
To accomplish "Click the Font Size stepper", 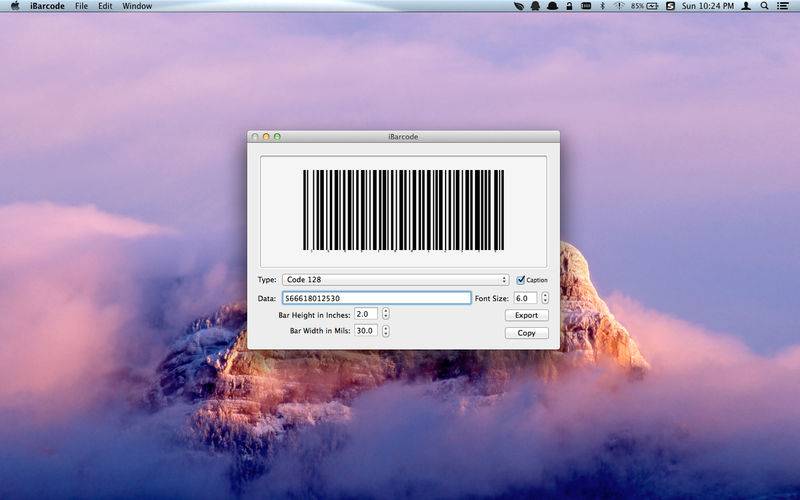I will pos(545,298).
